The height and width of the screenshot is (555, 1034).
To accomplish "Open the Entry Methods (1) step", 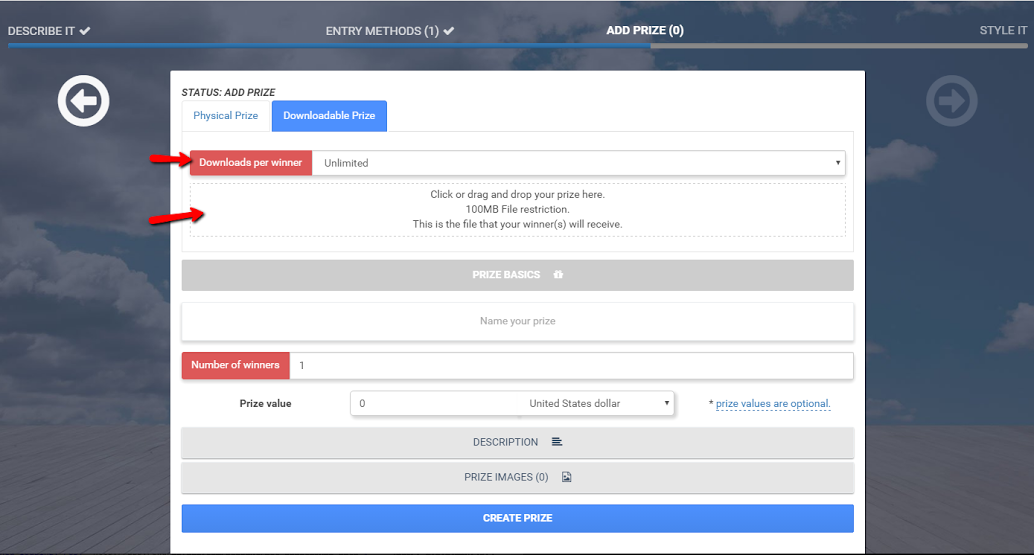I will [382, 31].
